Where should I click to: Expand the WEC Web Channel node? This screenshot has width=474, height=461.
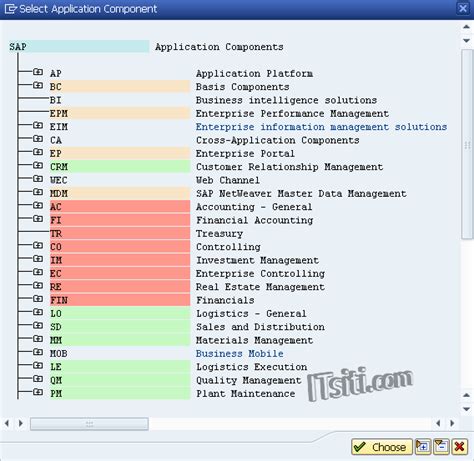pos(38,178)
